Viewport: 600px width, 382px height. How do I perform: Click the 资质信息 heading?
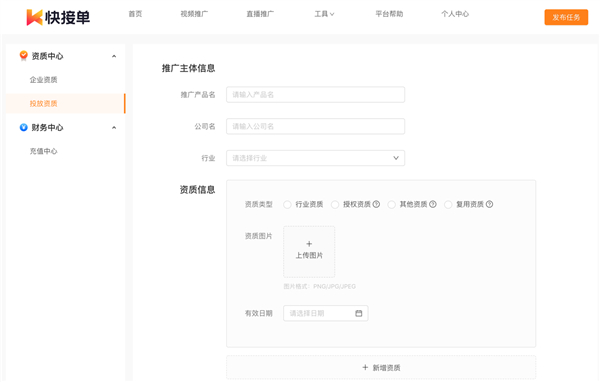coord(197,190)
